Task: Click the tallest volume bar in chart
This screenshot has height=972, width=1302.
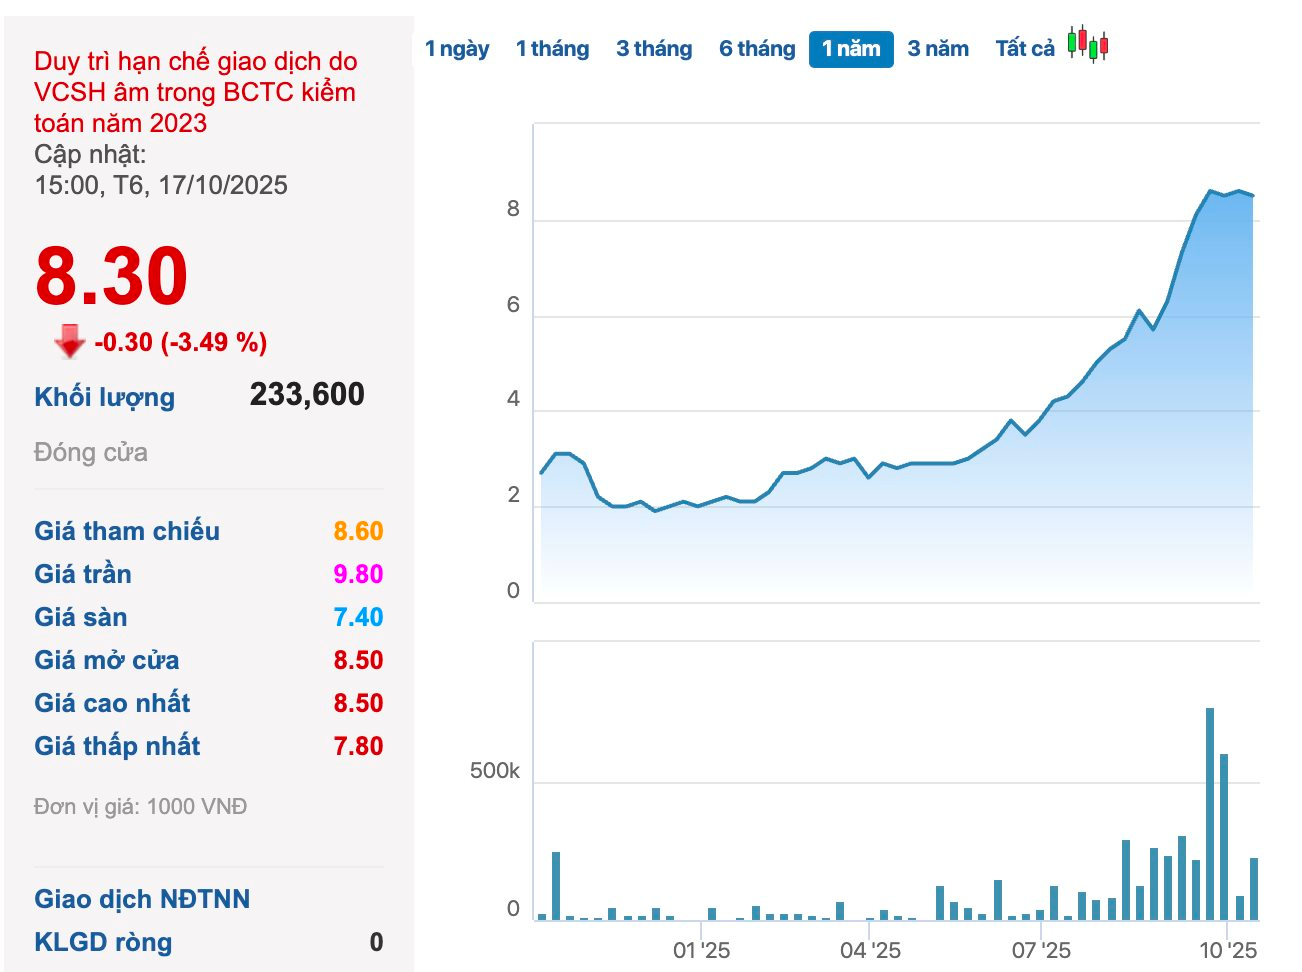Action: (1210, 813)
